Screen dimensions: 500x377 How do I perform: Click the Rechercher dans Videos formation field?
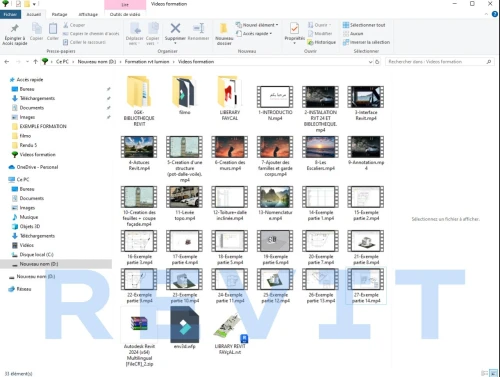coord(439,62)
